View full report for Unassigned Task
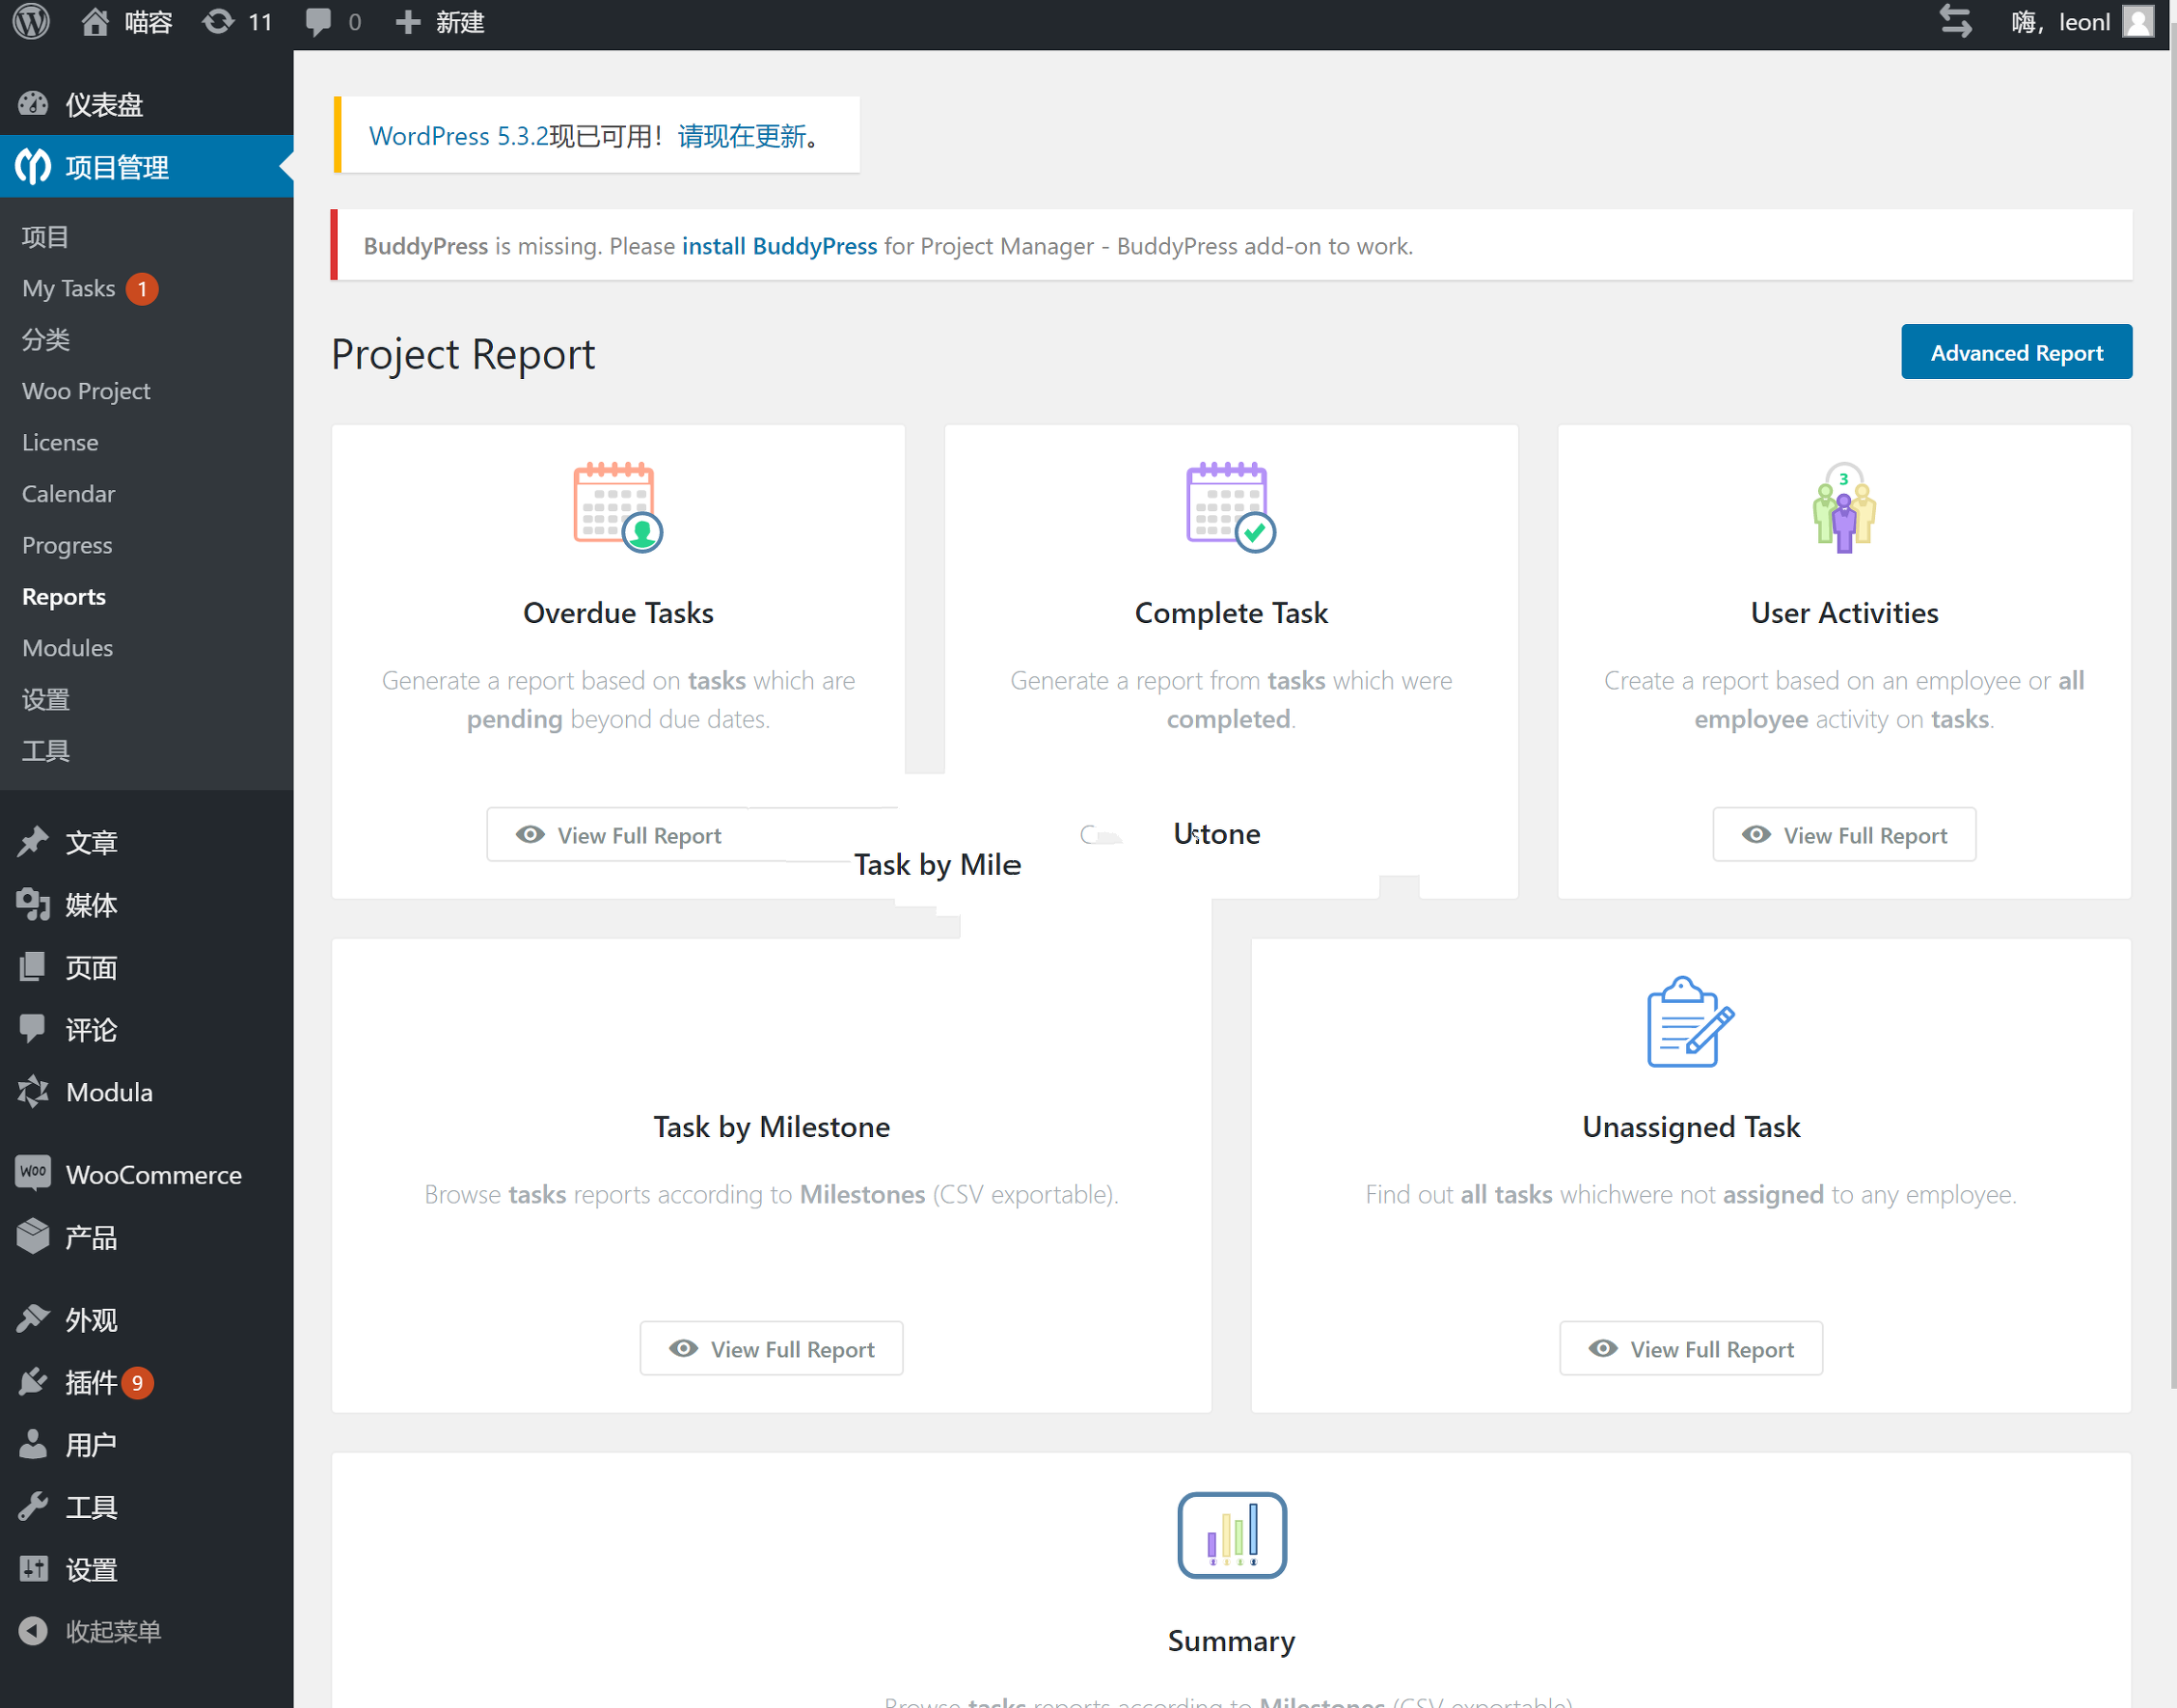2177x1708 pixels. pos(1690,1349)
